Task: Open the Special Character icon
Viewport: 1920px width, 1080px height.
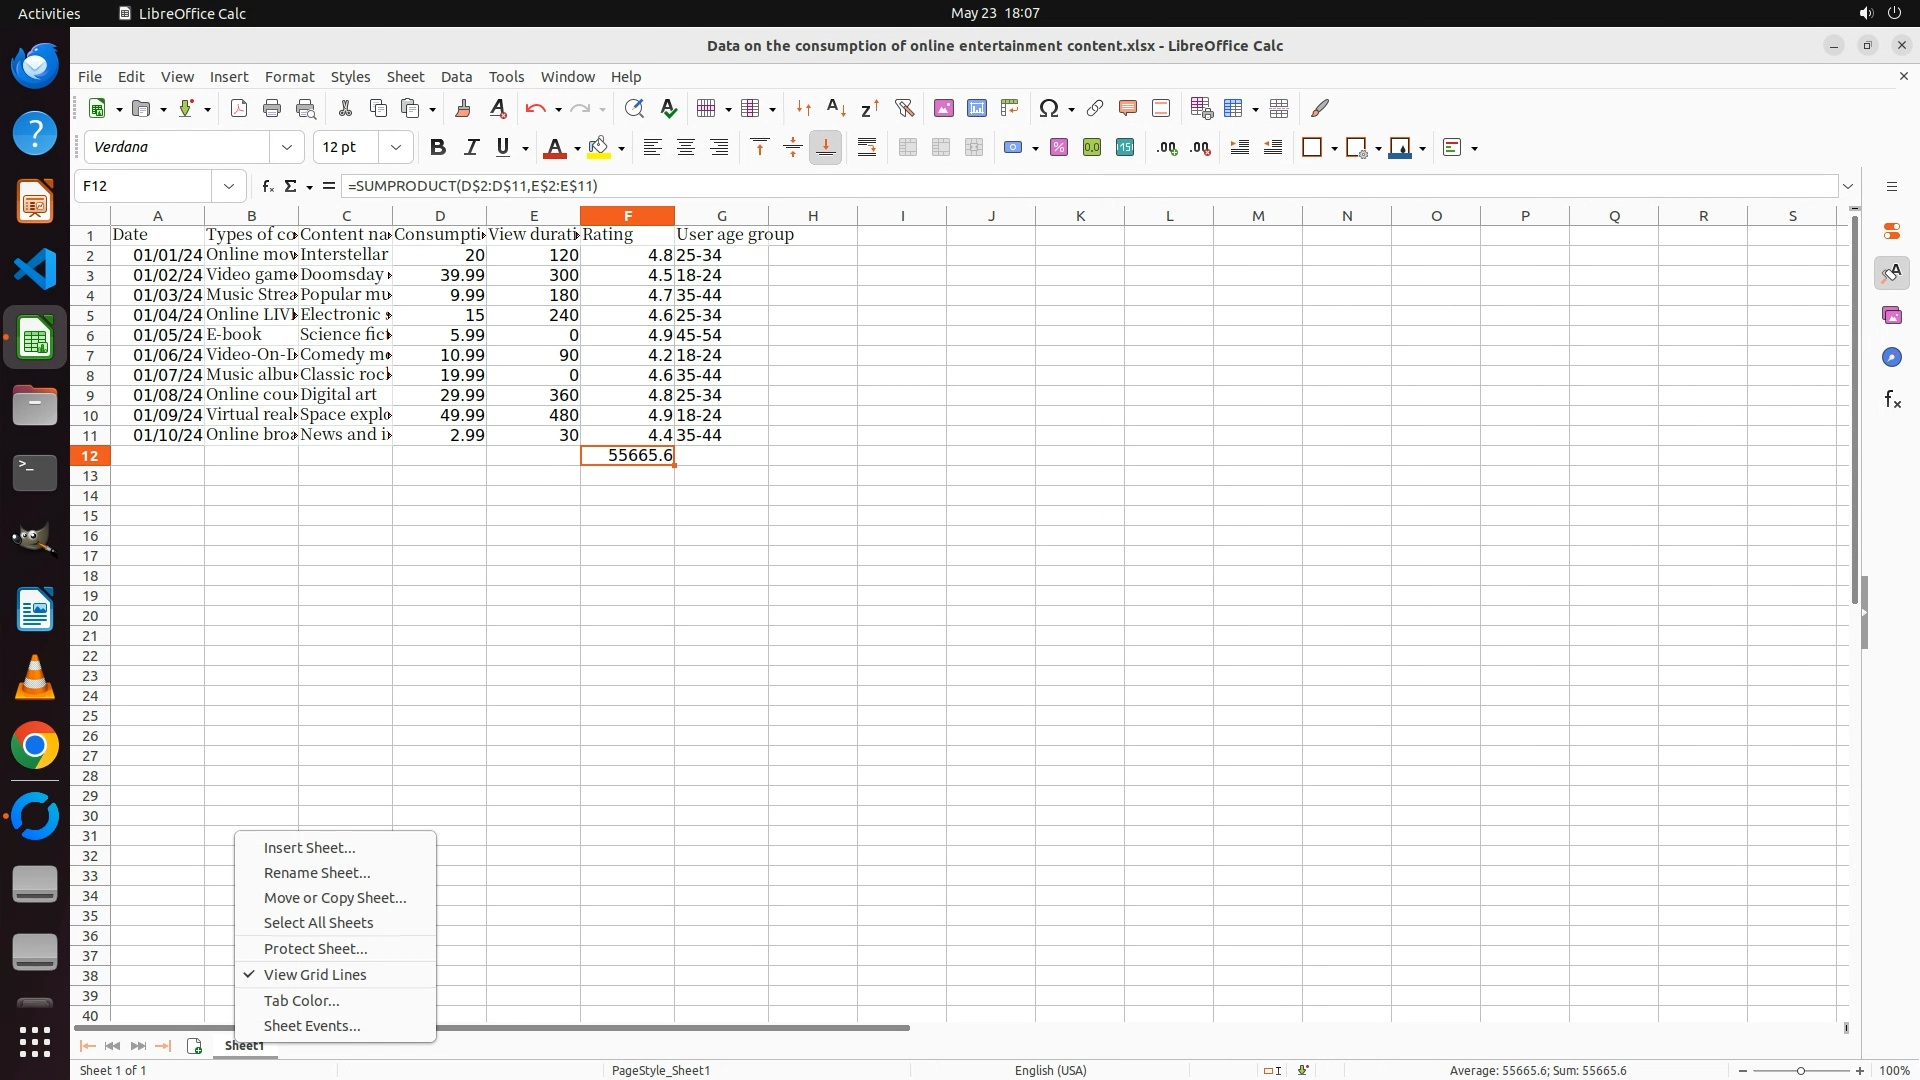Action: (1048, 108)
